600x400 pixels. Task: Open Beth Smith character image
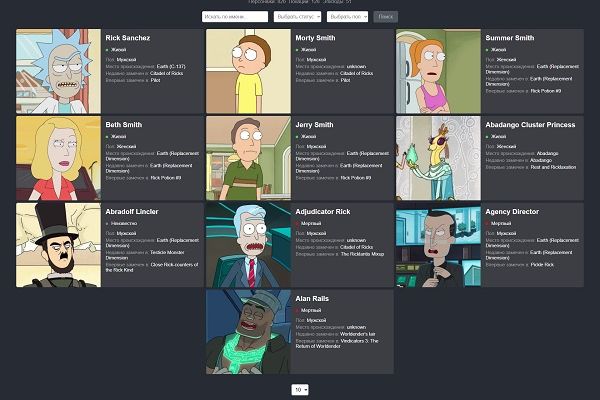[x=59, y=158]
